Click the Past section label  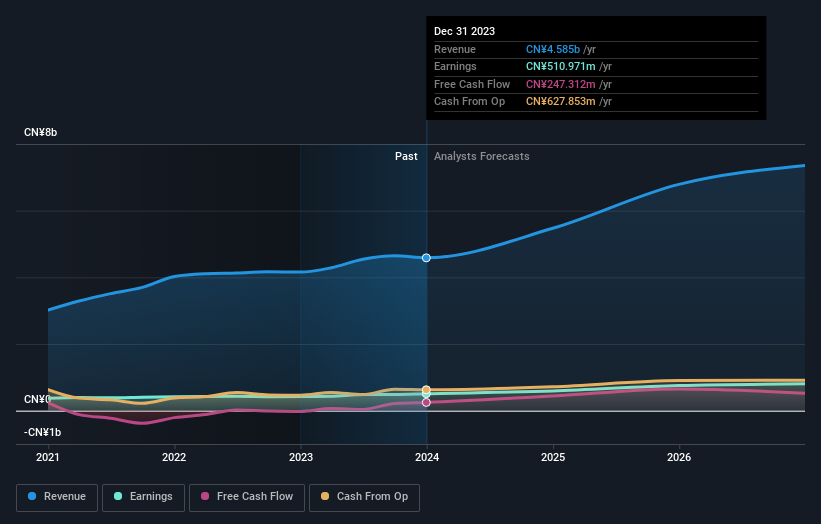coord(406,157)
